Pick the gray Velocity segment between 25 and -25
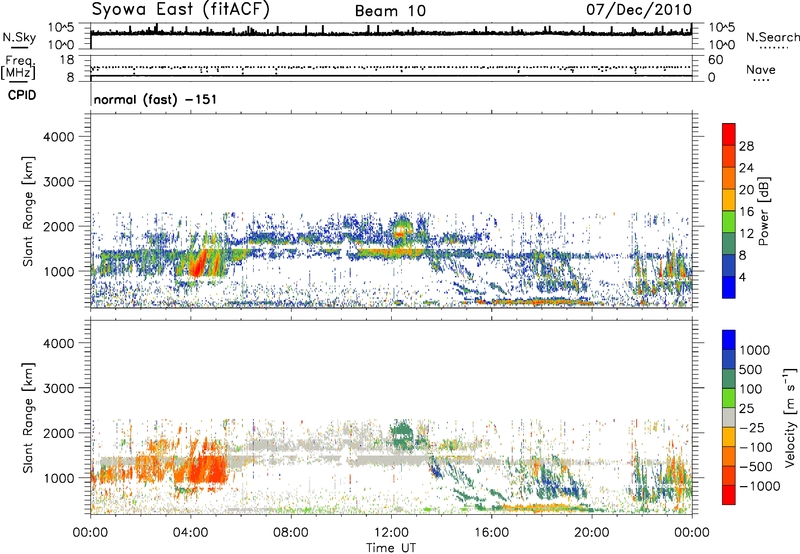800x554 pixels. click(x=729, y=417)
